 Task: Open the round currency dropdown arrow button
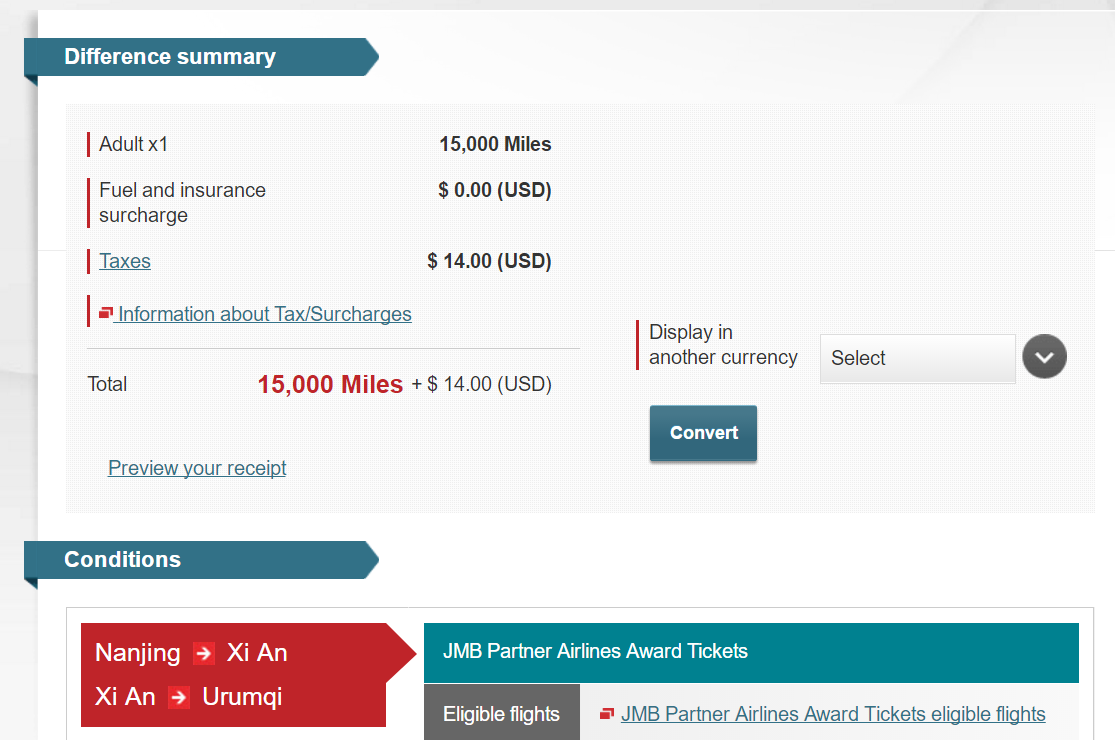pos(1044,356)
